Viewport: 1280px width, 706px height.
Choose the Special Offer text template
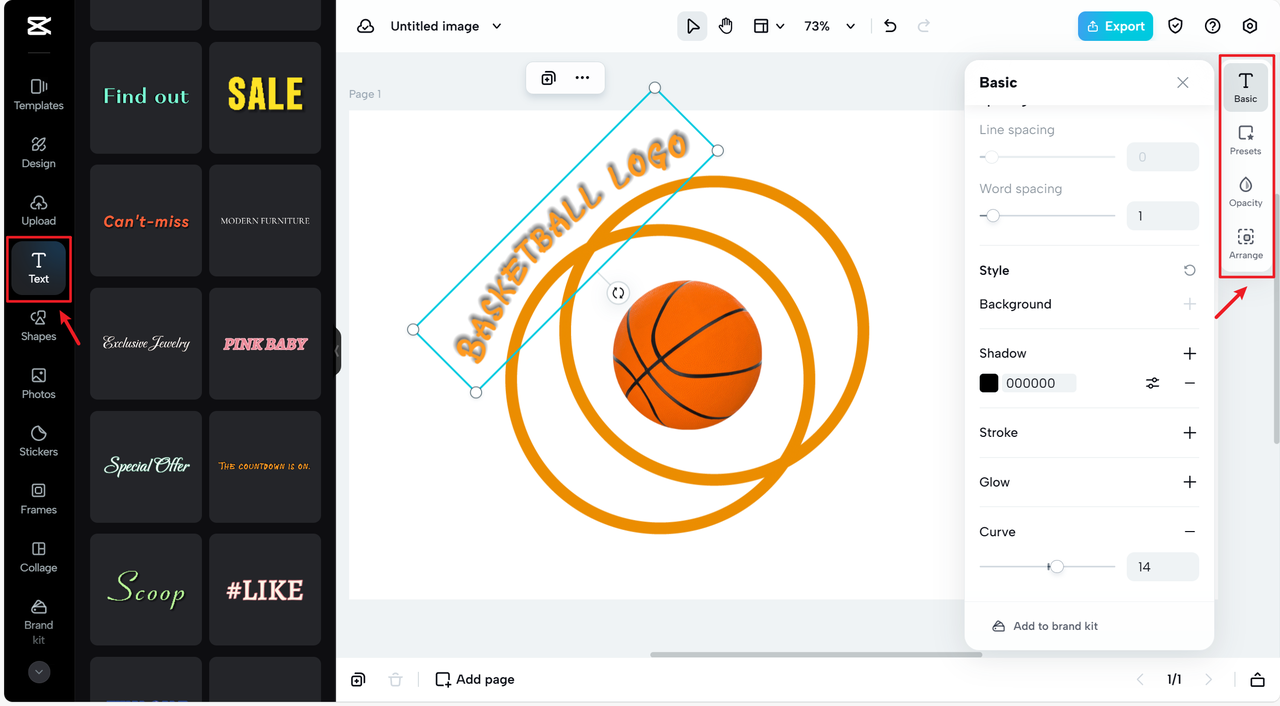click(x=146, y=467)
